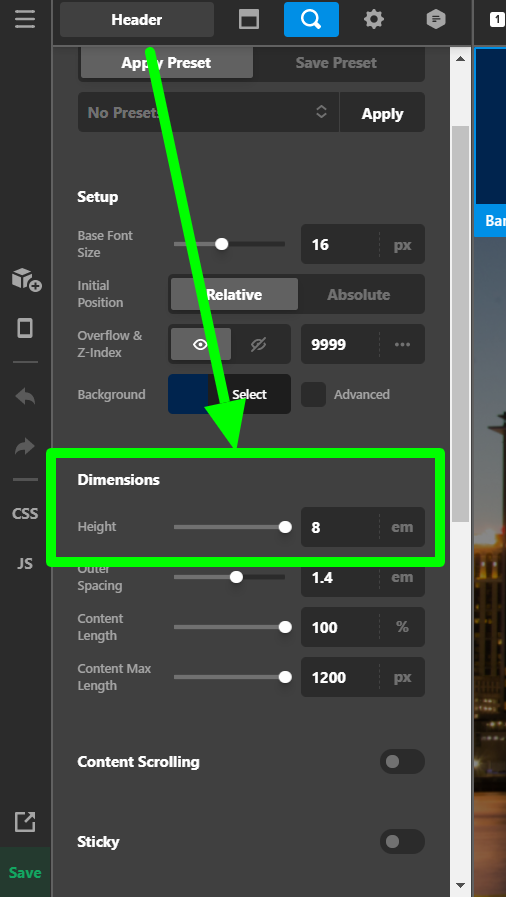Enable the Content Scrolling toggle

pyautogui.click(x=402, y=761)
